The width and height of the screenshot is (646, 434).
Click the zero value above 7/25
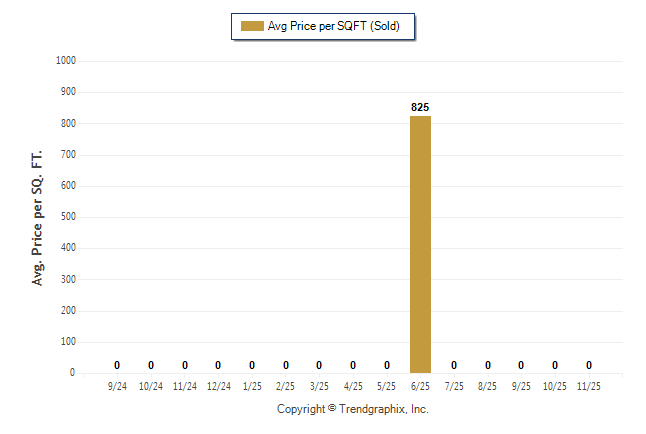454,365
